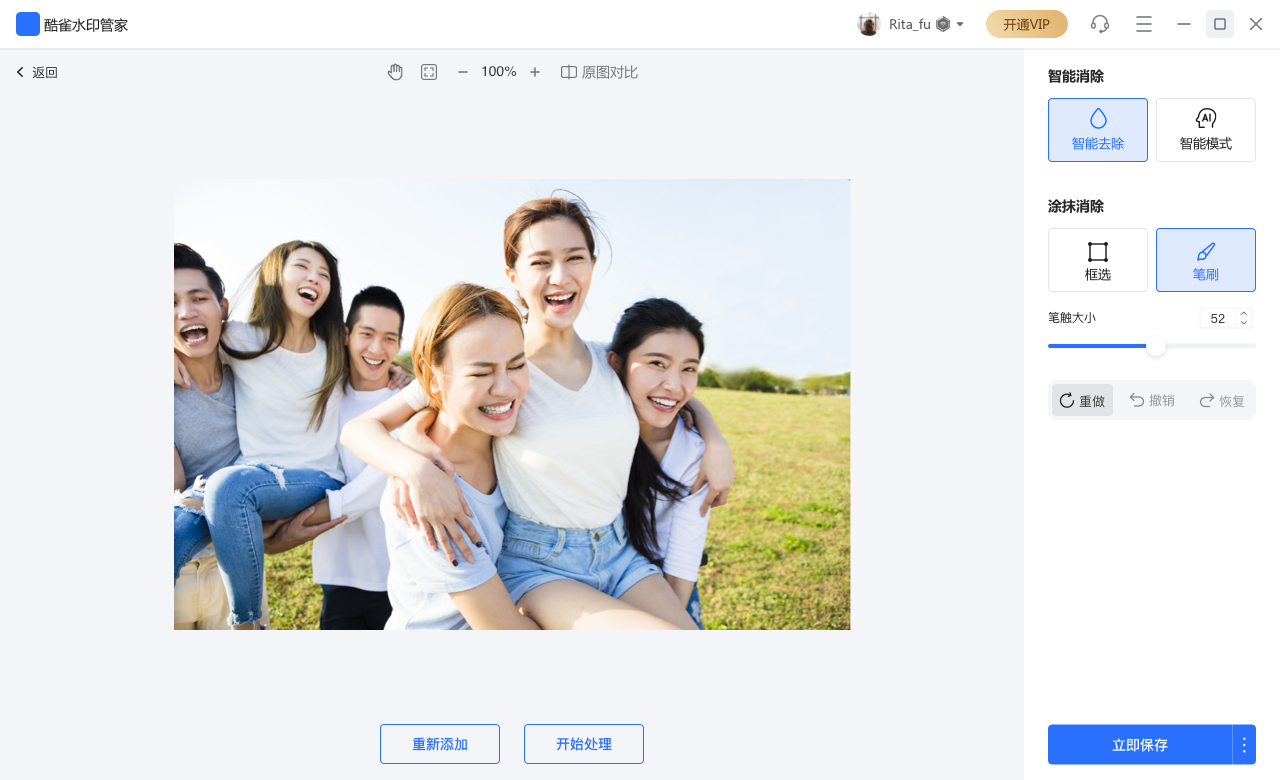This screenshot has width=1280, height=780.
Task: Switch to 智能模式 AI mode
Action: tap(1205, 130)
